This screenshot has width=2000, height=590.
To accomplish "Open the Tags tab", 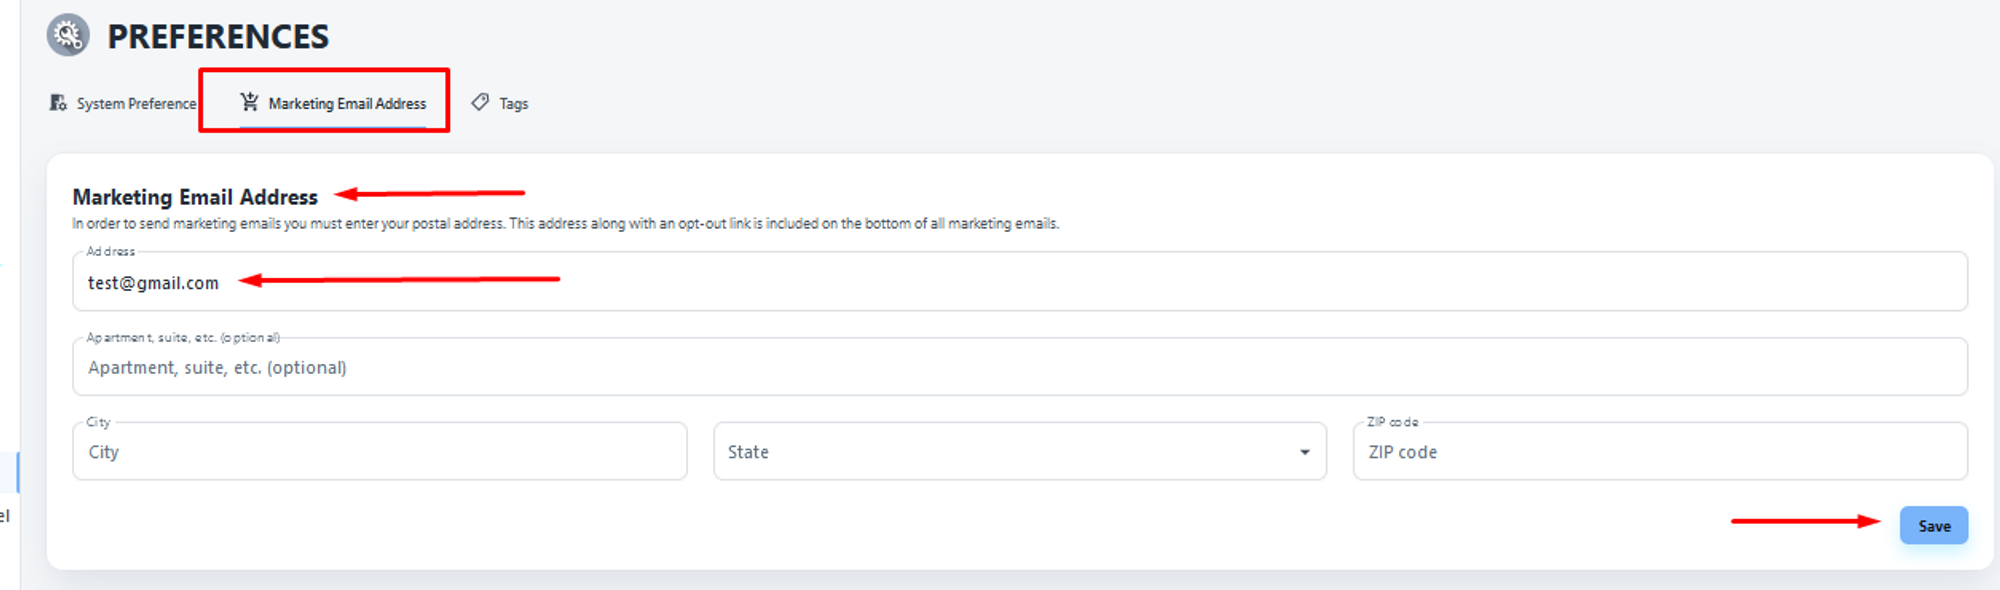I will pos(513,104).
